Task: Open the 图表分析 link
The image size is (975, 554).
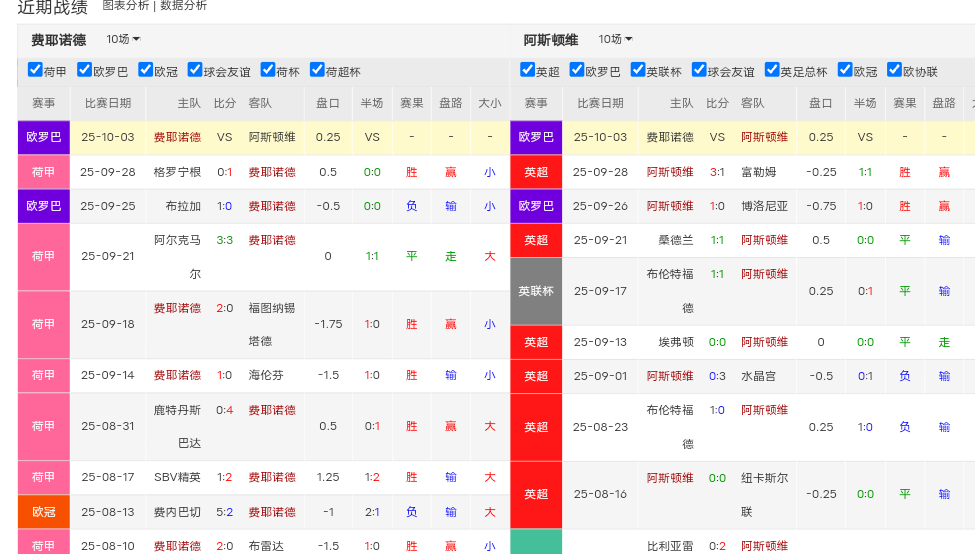Action: pyautogui.click(x=125, y=6)
